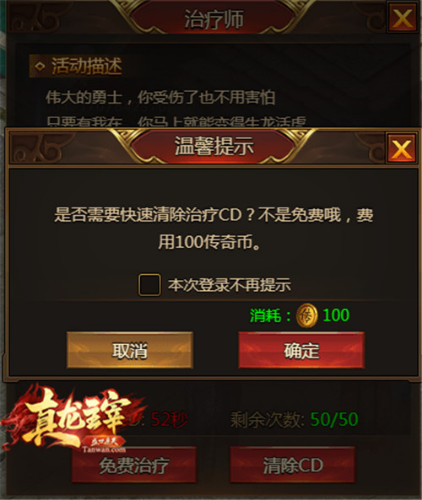The width and height of the screenshot is (422, 500).
Task: Close the 治疗师 window with its X
Action: [402, 17]
